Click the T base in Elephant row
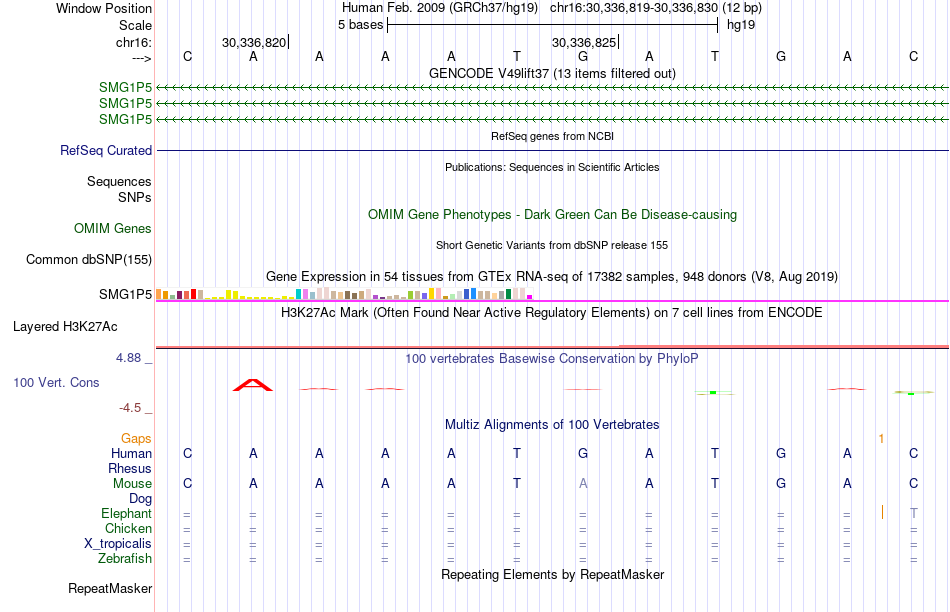Image resolution: width=950 pixels, height=612 pixels. tap(914, 513)
